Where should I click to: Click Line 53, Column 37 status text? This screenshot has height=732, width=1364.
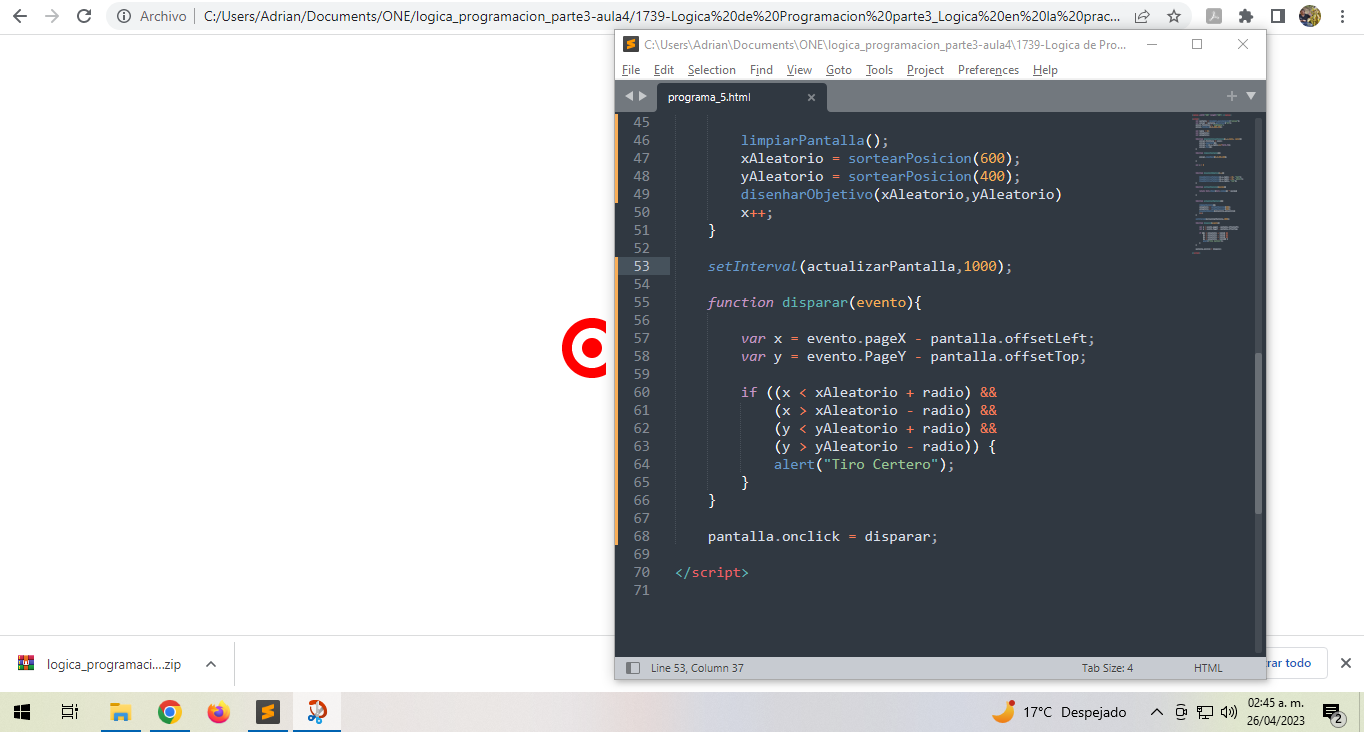tap(697, 667)
